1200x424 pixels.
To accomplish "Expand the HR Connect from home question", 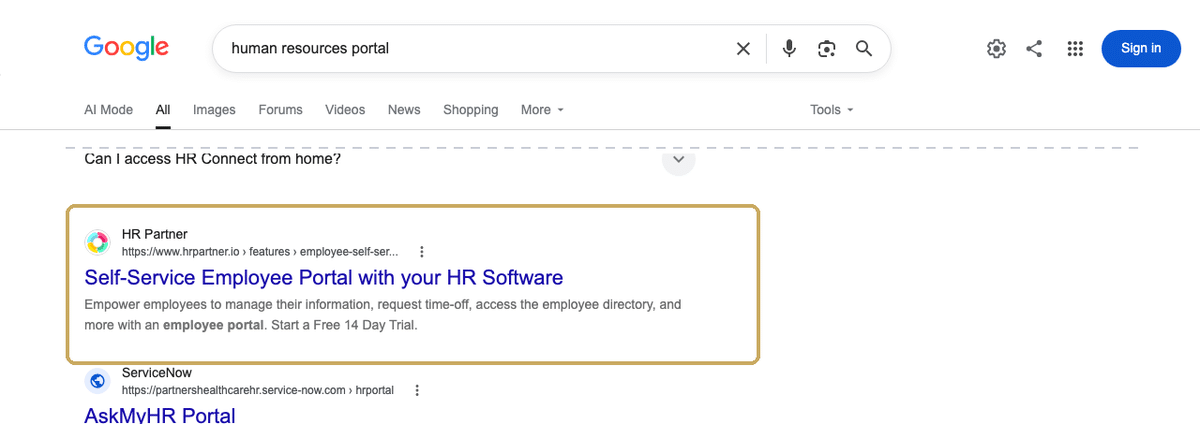I will 678,159.
